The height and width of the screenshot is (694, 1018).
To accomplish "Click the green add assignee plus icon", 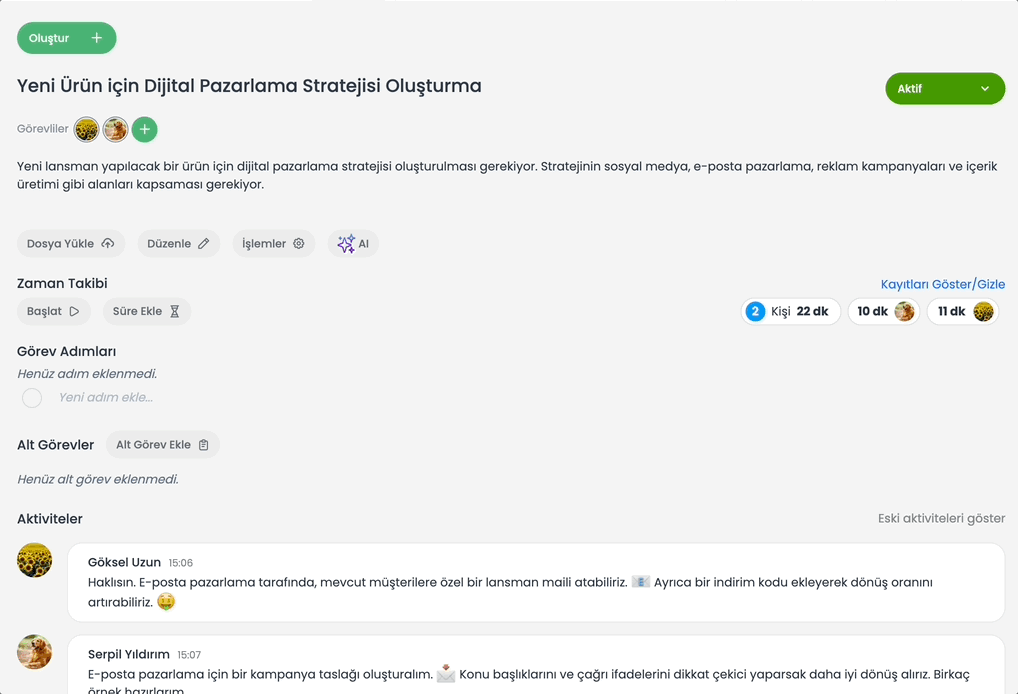I will coord(145,129).
